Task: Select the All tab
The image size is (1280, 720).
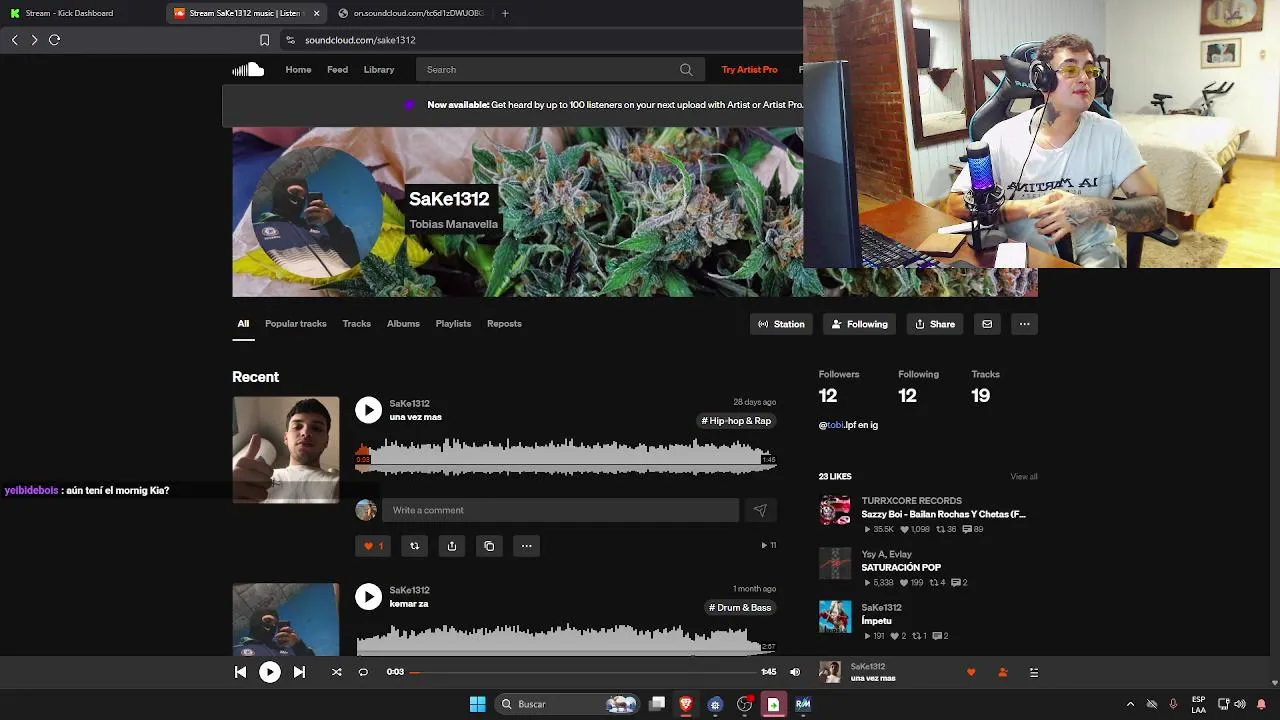Action: [243, 324]
